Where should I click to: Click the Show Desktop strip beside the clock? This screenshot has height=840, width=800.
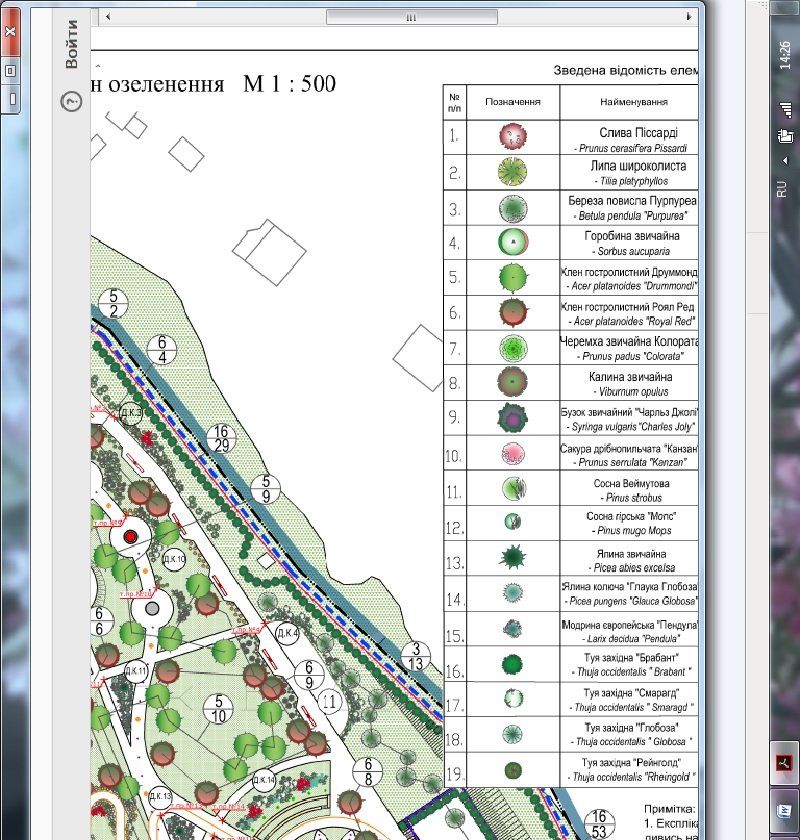783,8
